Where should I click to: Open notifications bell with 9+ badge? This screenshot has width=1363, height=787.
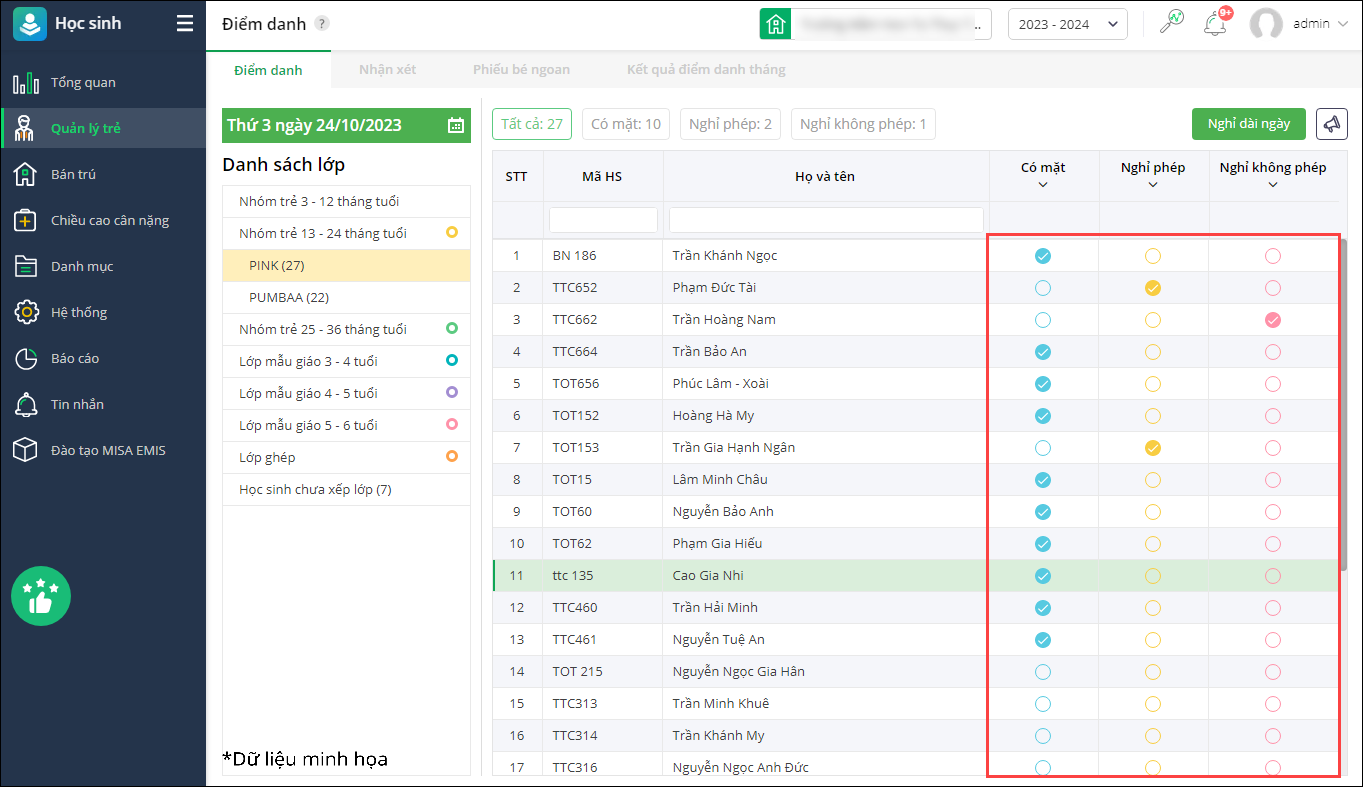pos(1216,24)
